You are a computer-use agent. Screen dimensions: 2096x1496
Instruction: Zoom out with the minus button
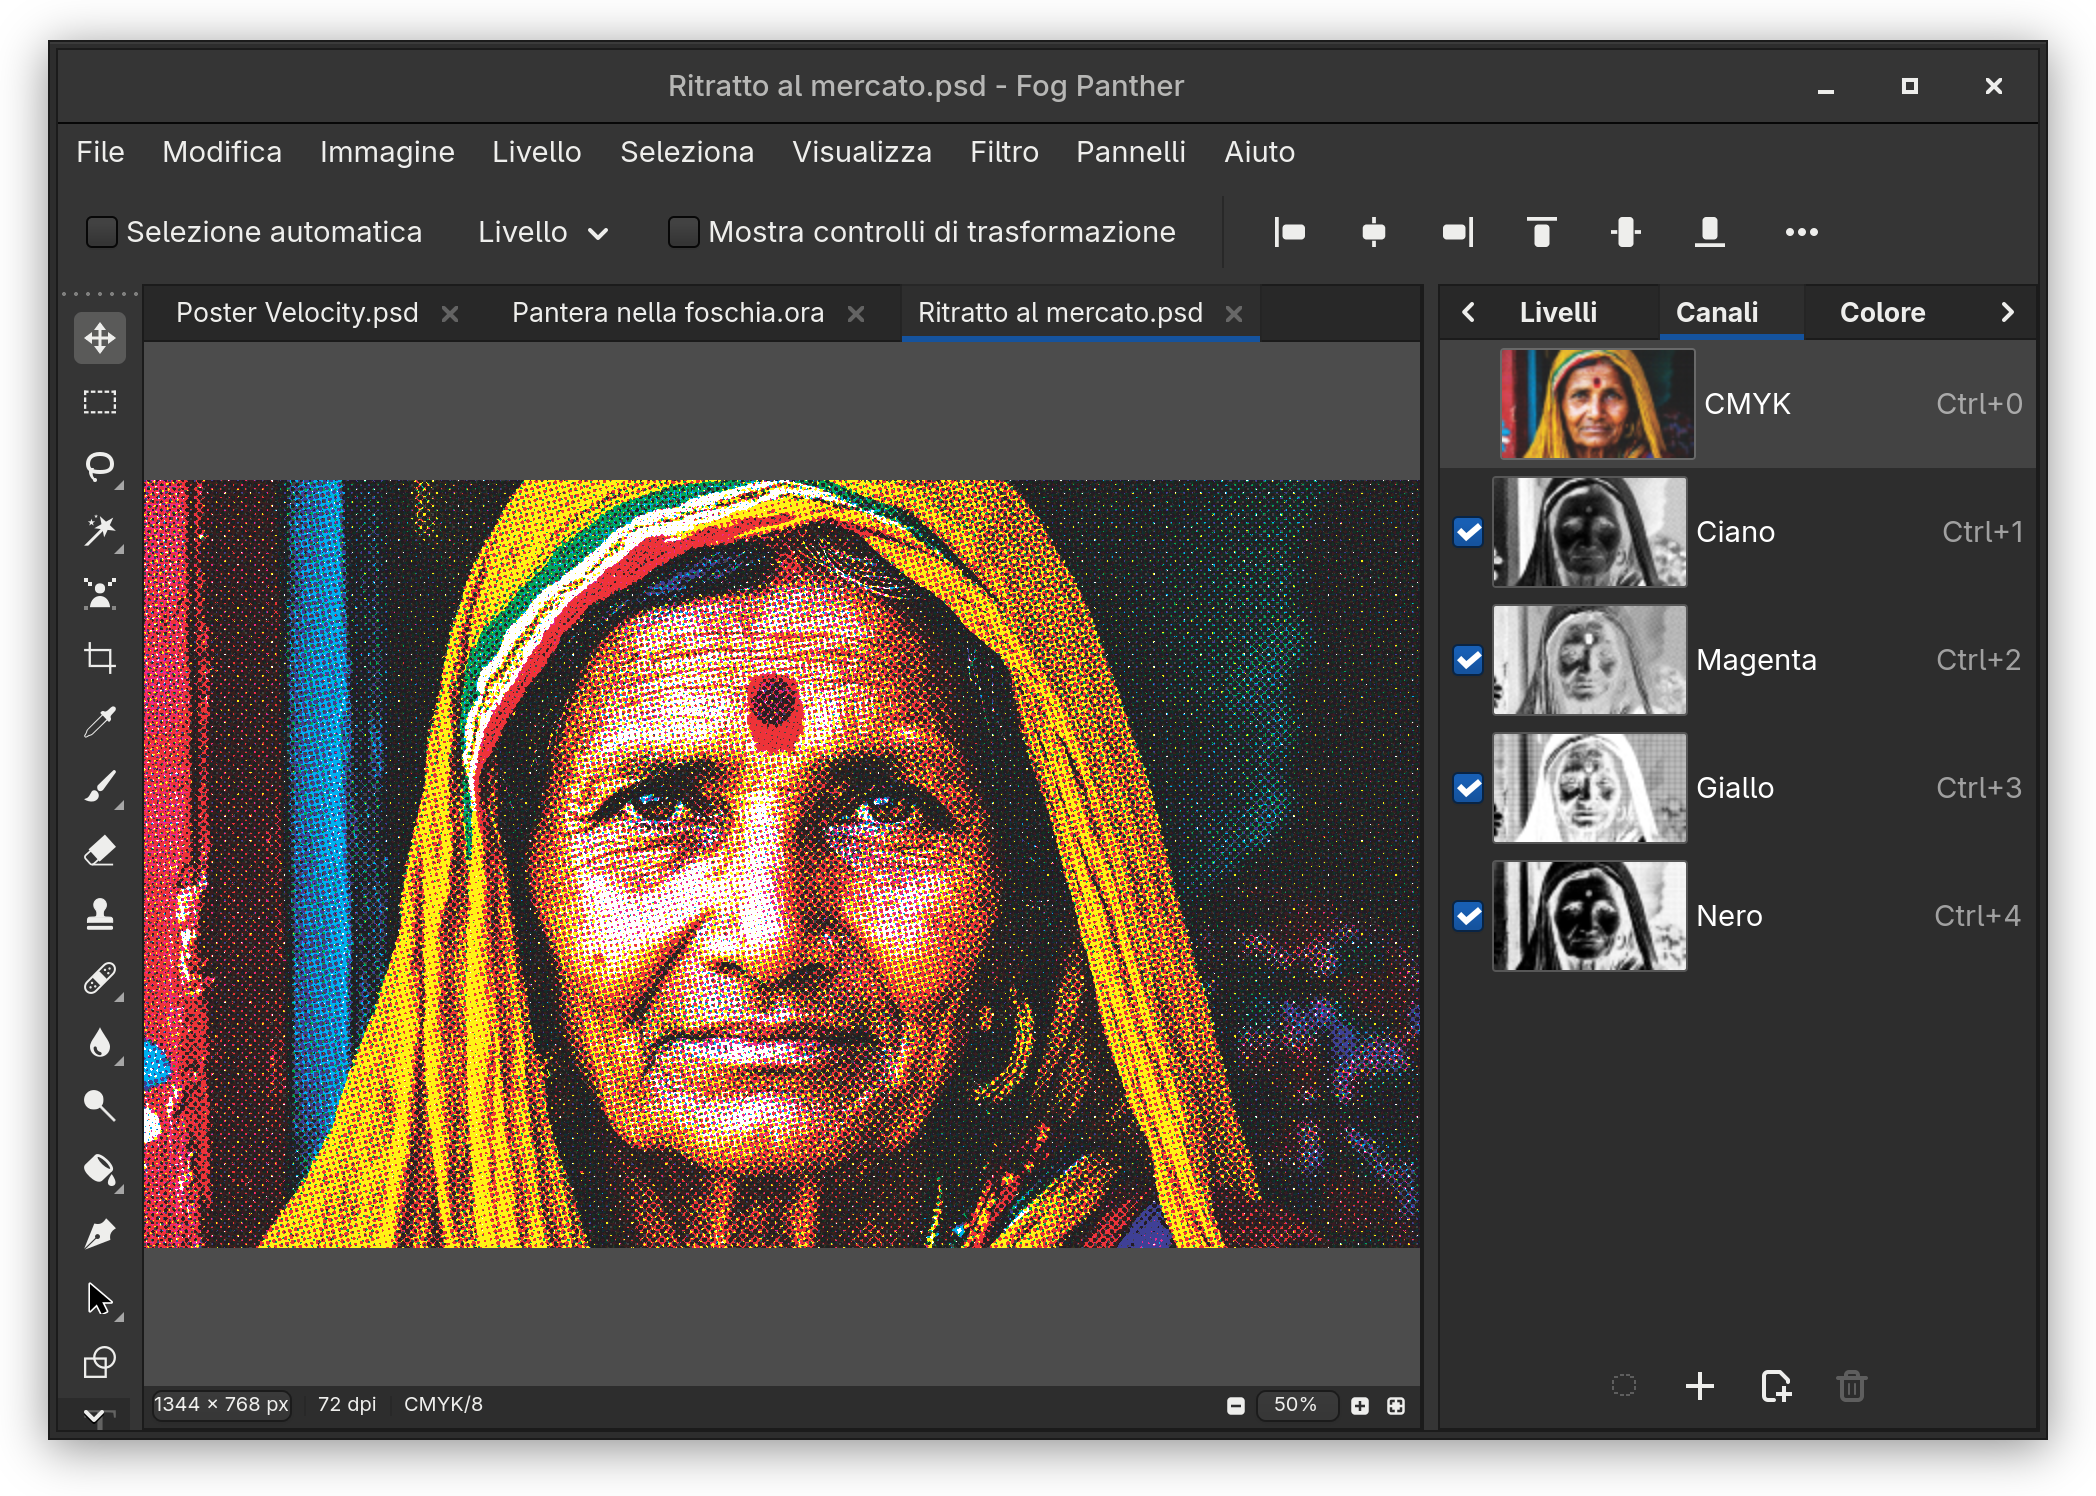[x=1236, y=1406]
